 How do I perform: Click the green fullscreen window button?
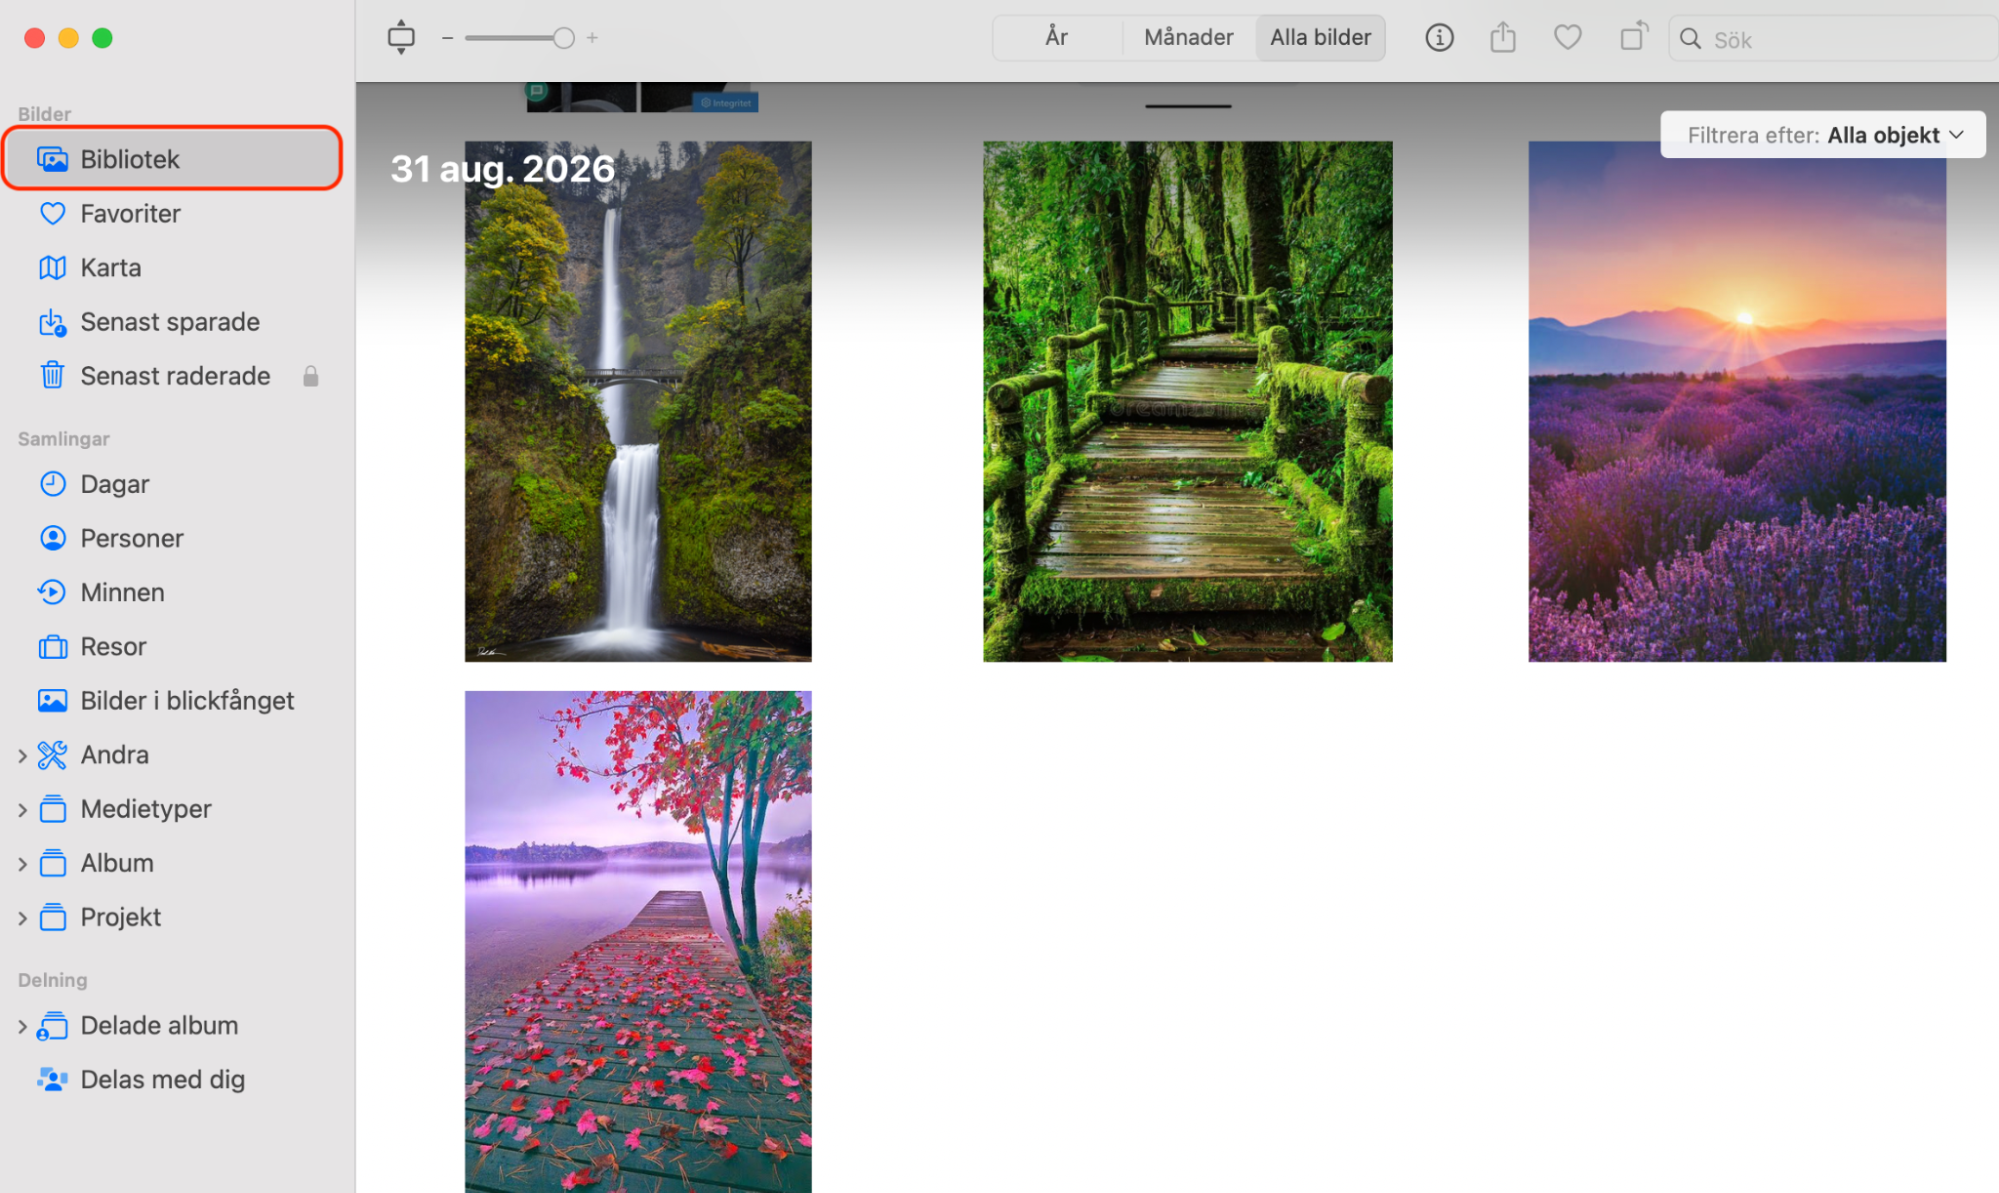pos(102,38)
